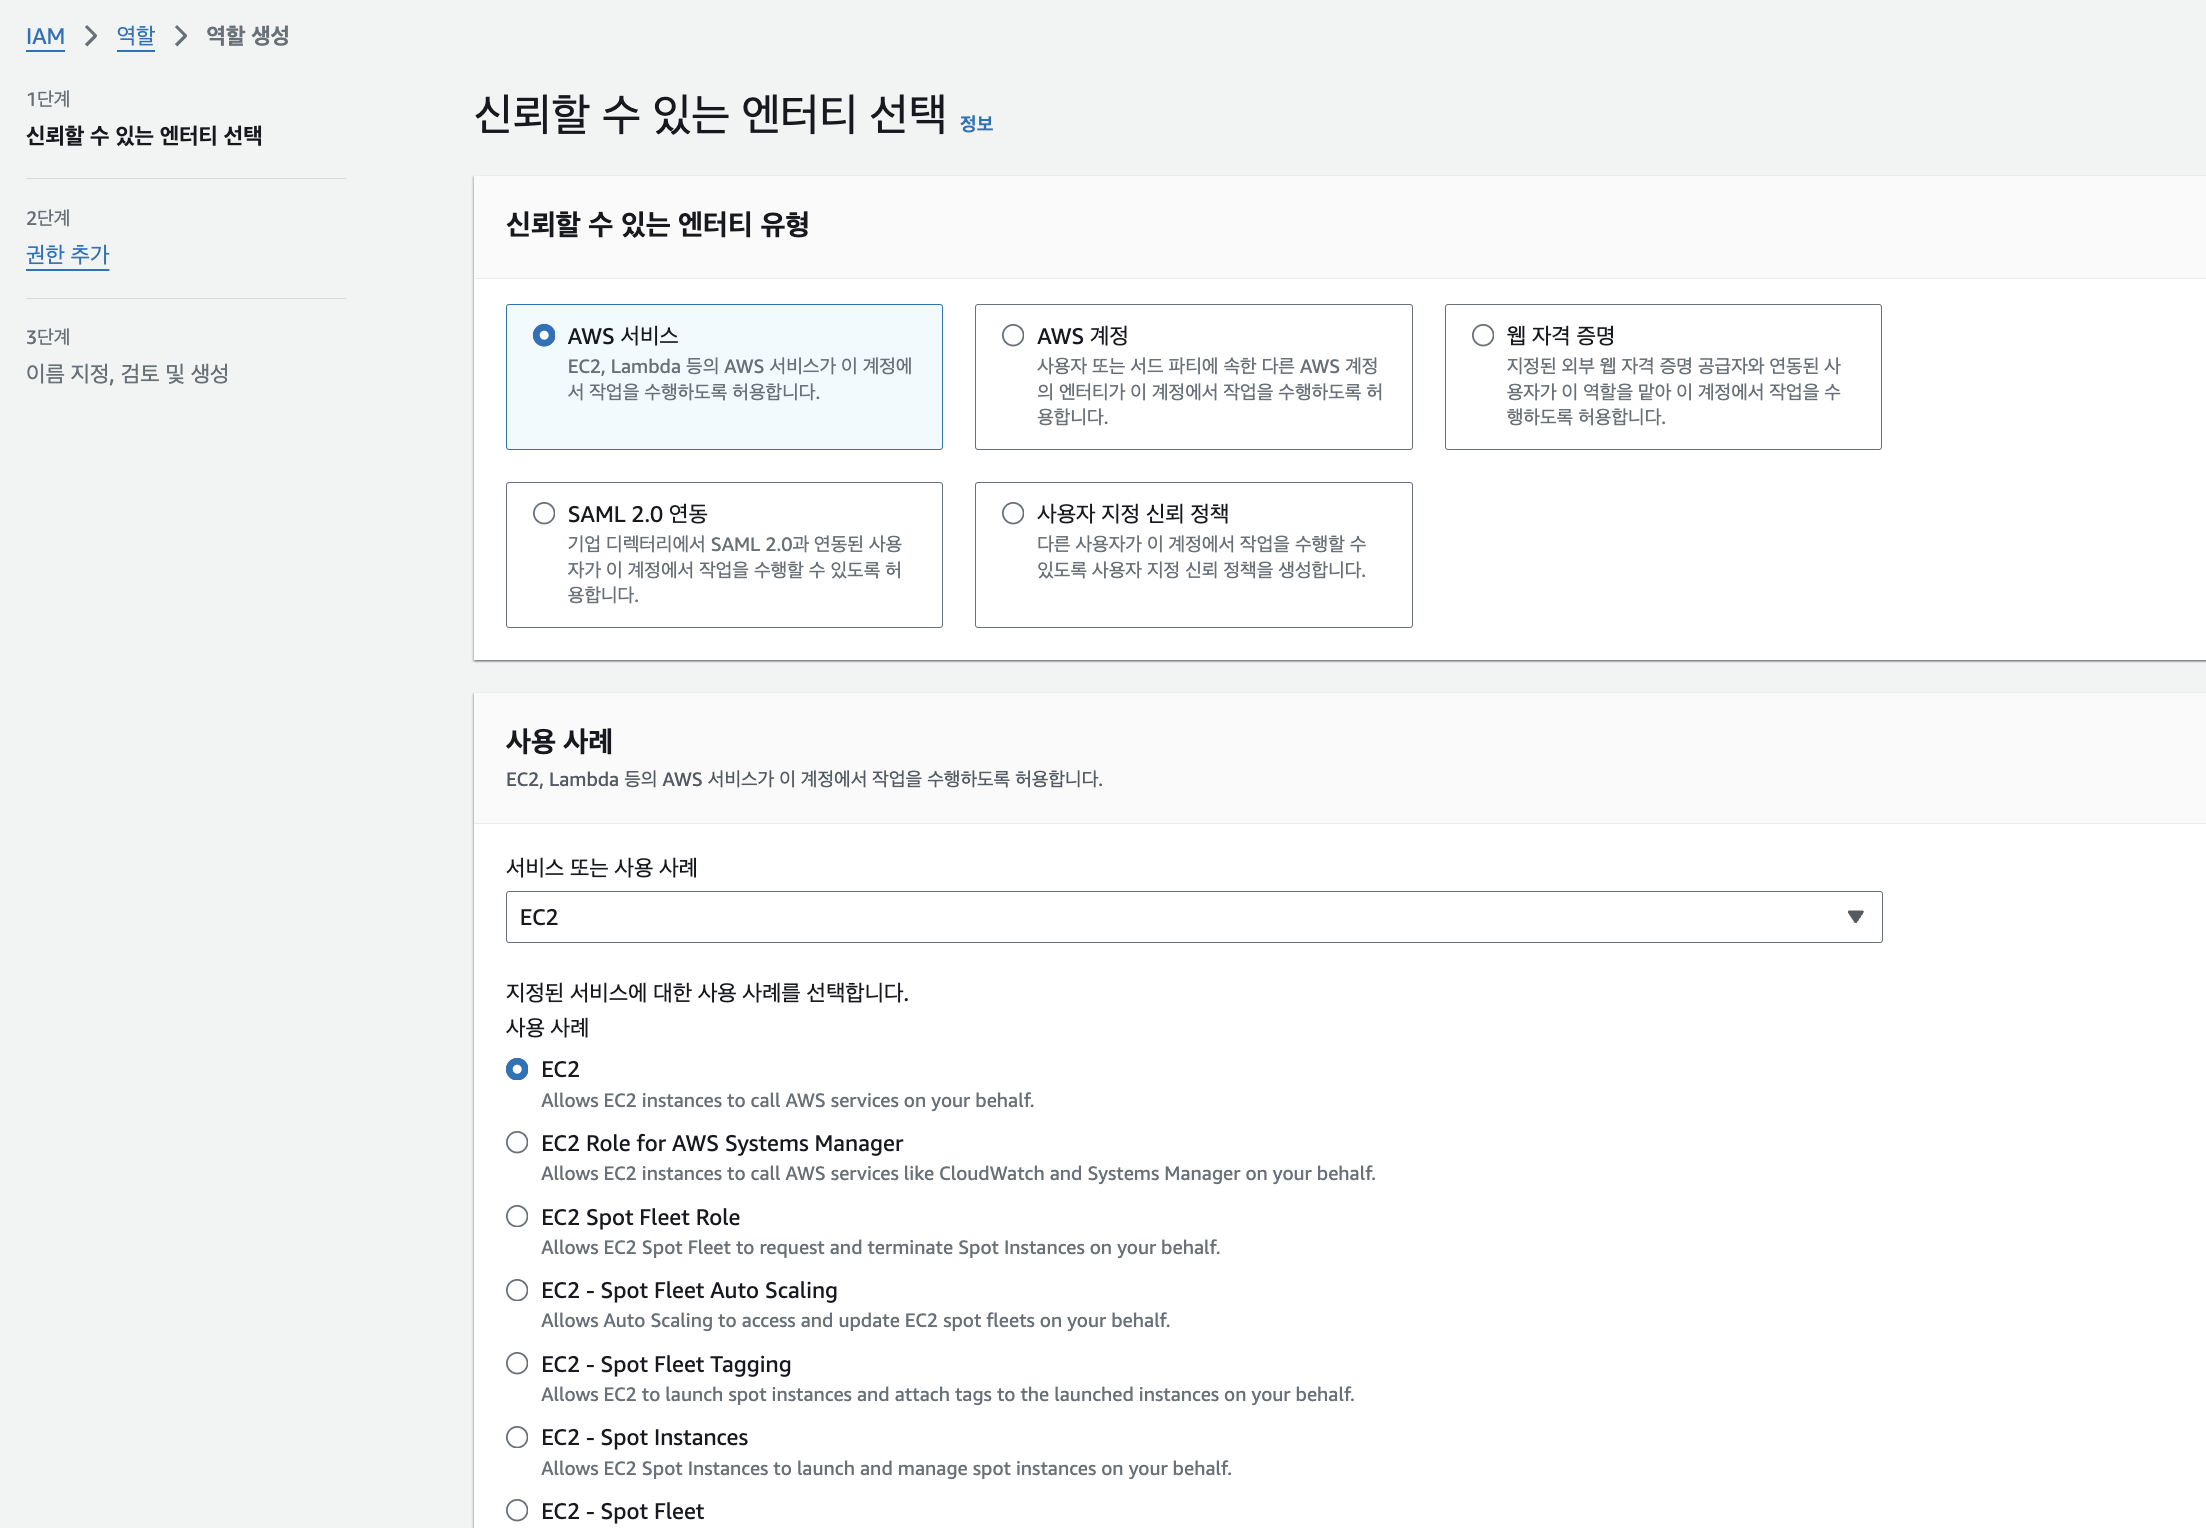Click the chevron after IAM breadcrumb
Viewport: 2206px width, 1528px height.
tap(91, 37)
